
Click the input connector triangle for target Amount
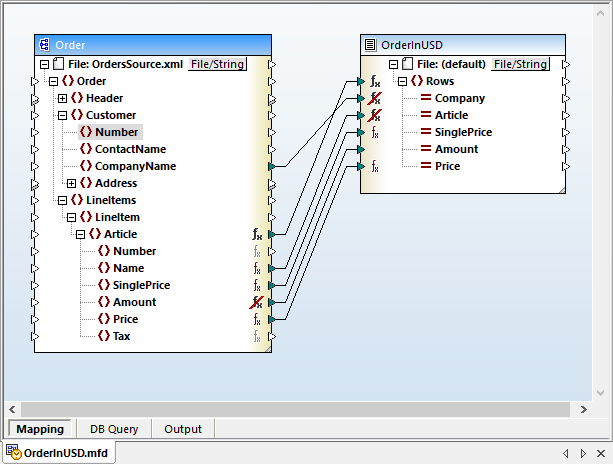click(x=362, y=149)
